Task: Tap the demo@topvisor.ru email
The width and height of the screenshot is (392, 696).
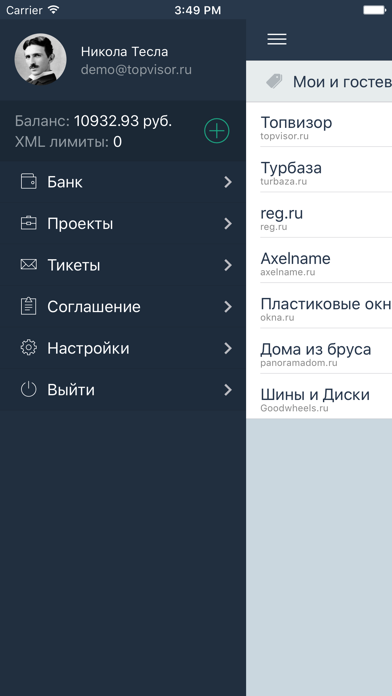Action: (x=136, y=70)
